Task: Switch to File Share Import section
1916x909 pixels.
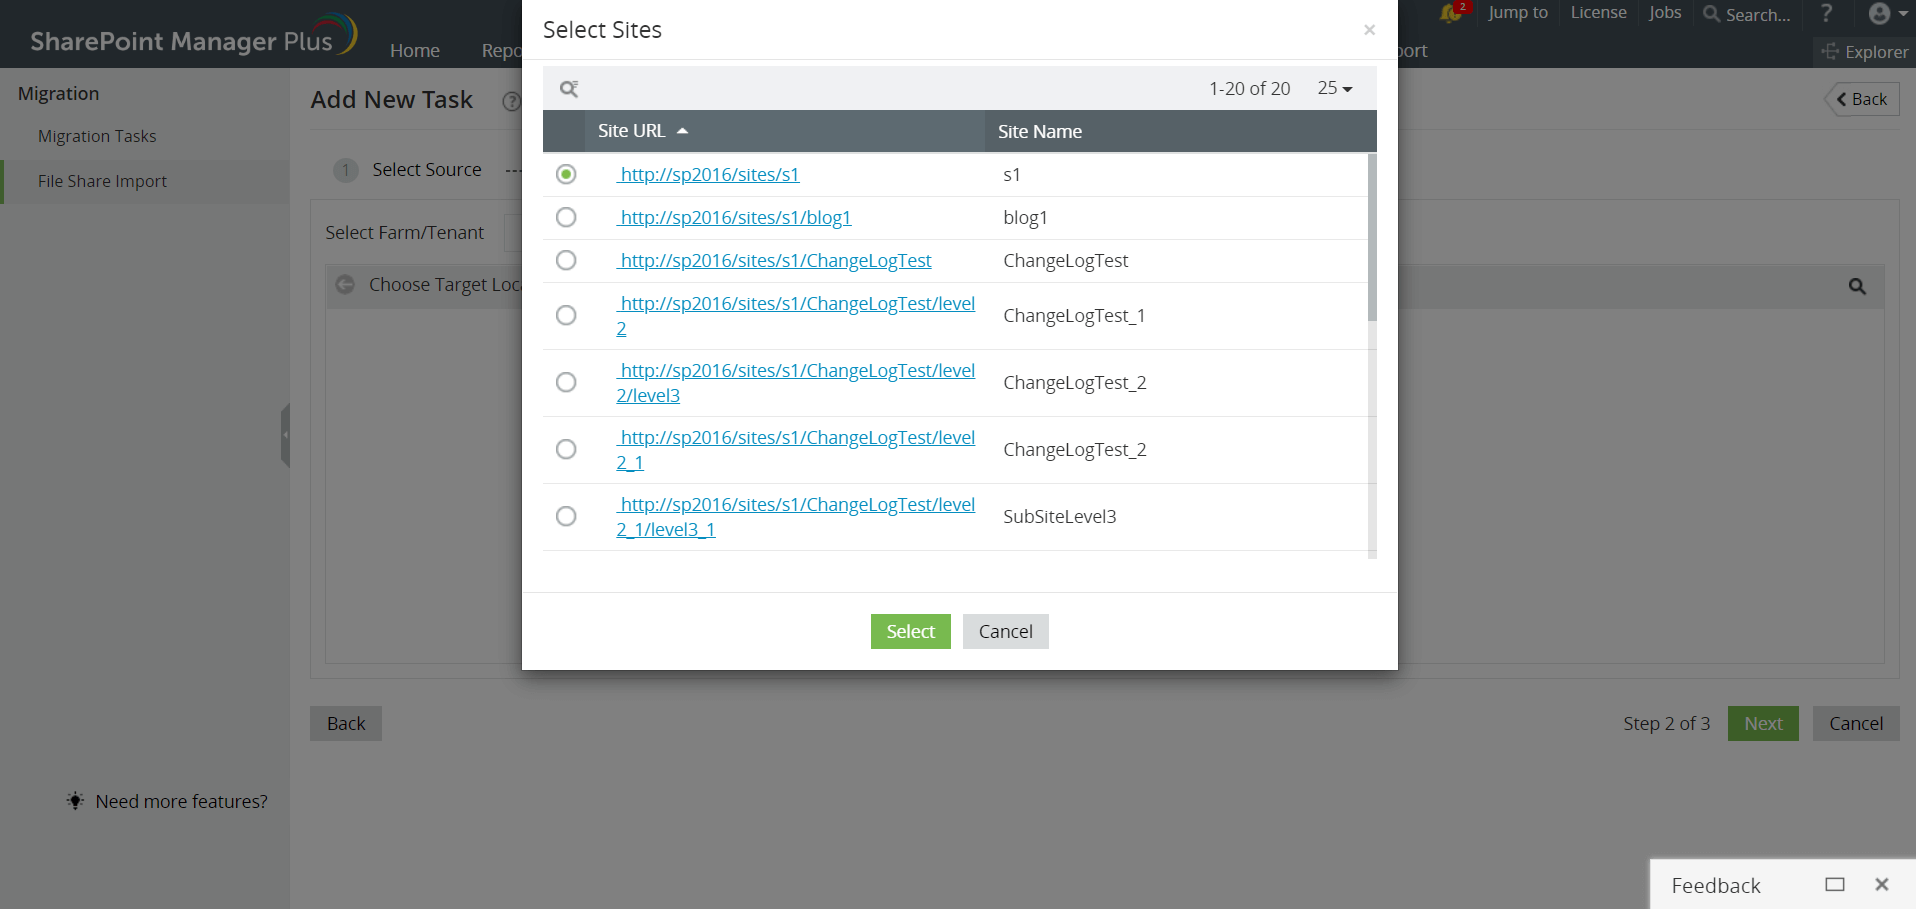Action: coord(101,181)
